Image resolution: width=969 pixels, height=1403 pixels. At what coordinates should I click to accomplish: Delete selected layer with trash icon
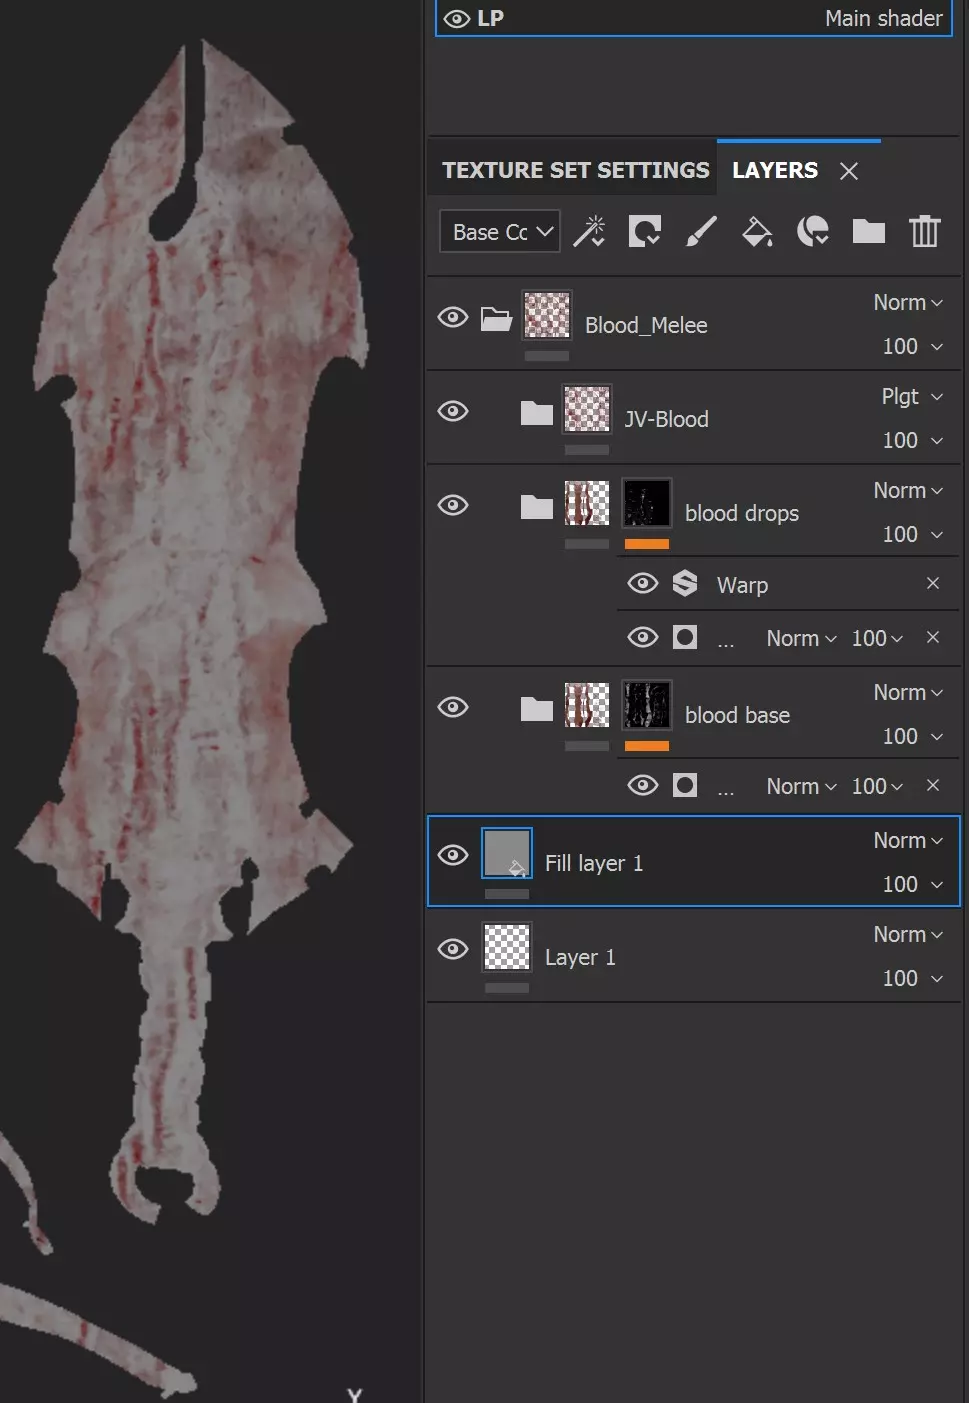[x=924, y=232]
